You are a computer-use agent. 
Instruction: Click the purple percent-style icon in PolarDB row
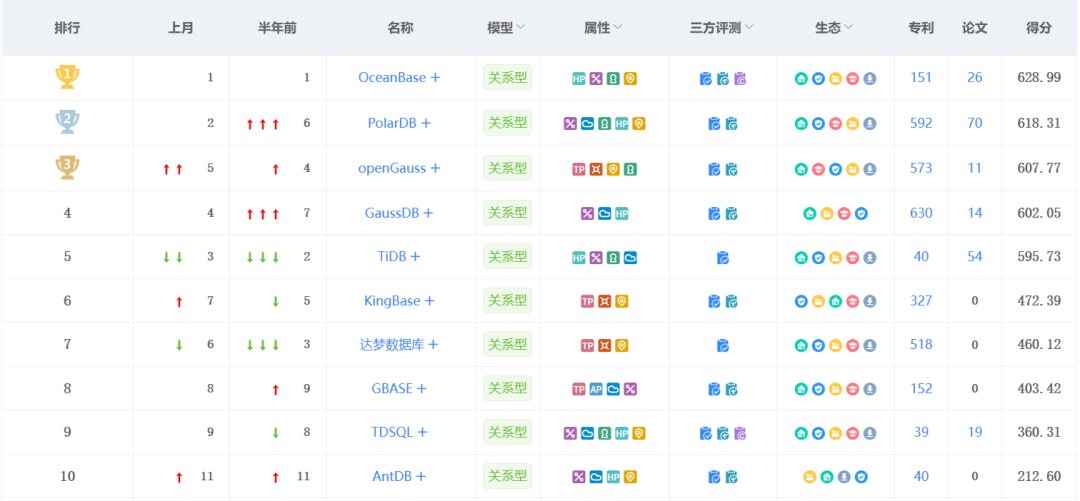(x=570, y=123)
